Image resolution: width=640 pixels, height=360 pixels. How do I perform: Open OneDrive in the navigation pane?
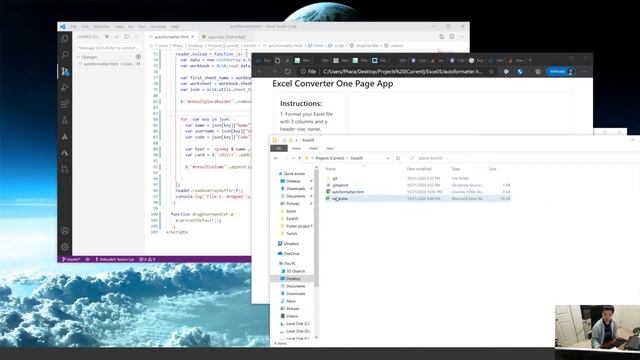(291, 253)
